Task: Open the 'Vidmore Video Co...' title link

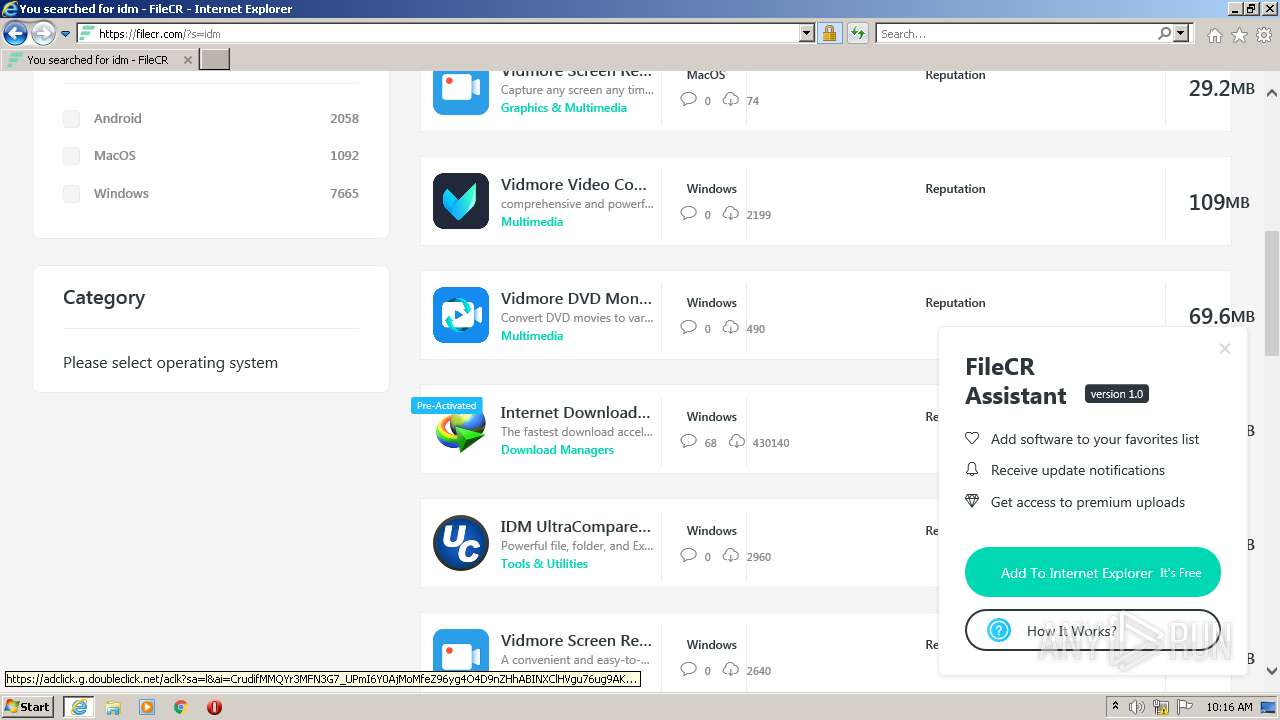Action: pyautogui.click(x=574, y=184)
